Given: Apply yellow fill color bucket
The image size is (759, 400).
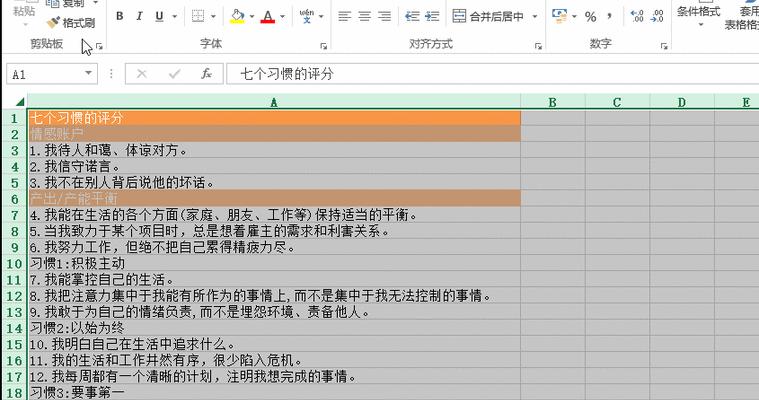Looking at the screenshot, I should (x=237, y=16).
